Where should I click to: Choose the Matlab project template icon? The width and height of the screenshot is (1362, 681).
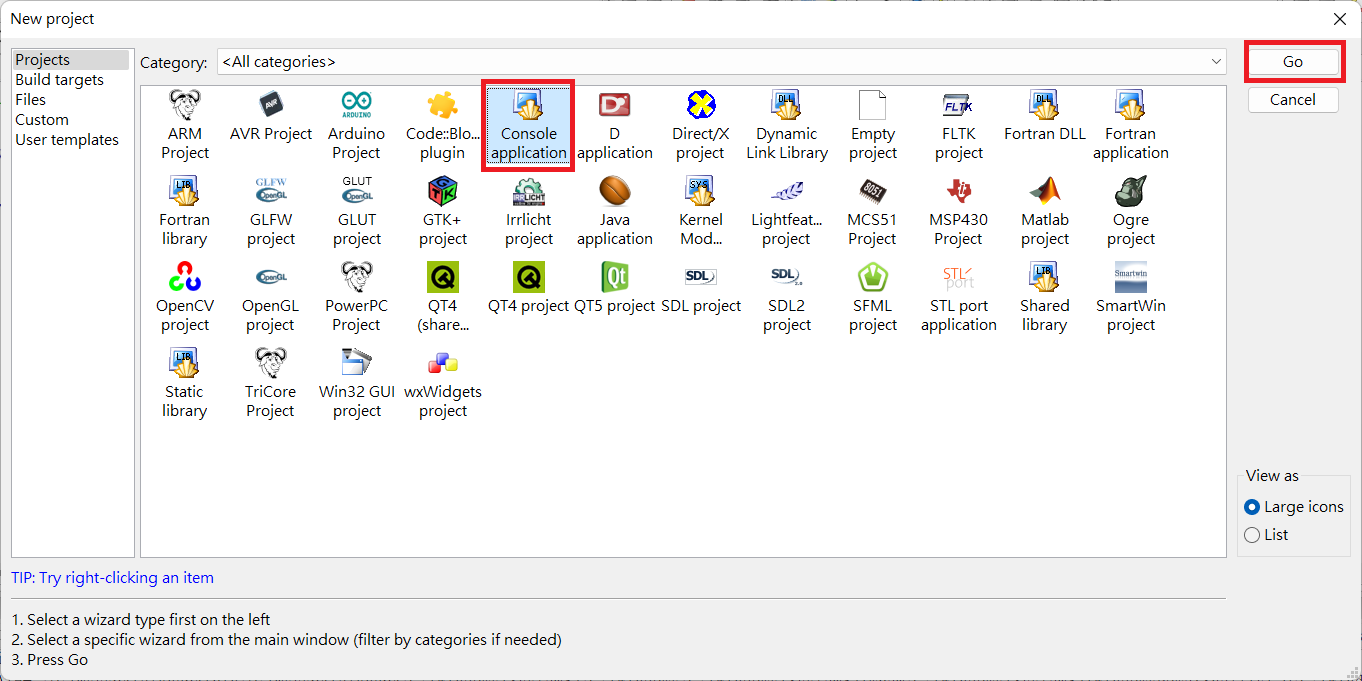(1045, 192)
